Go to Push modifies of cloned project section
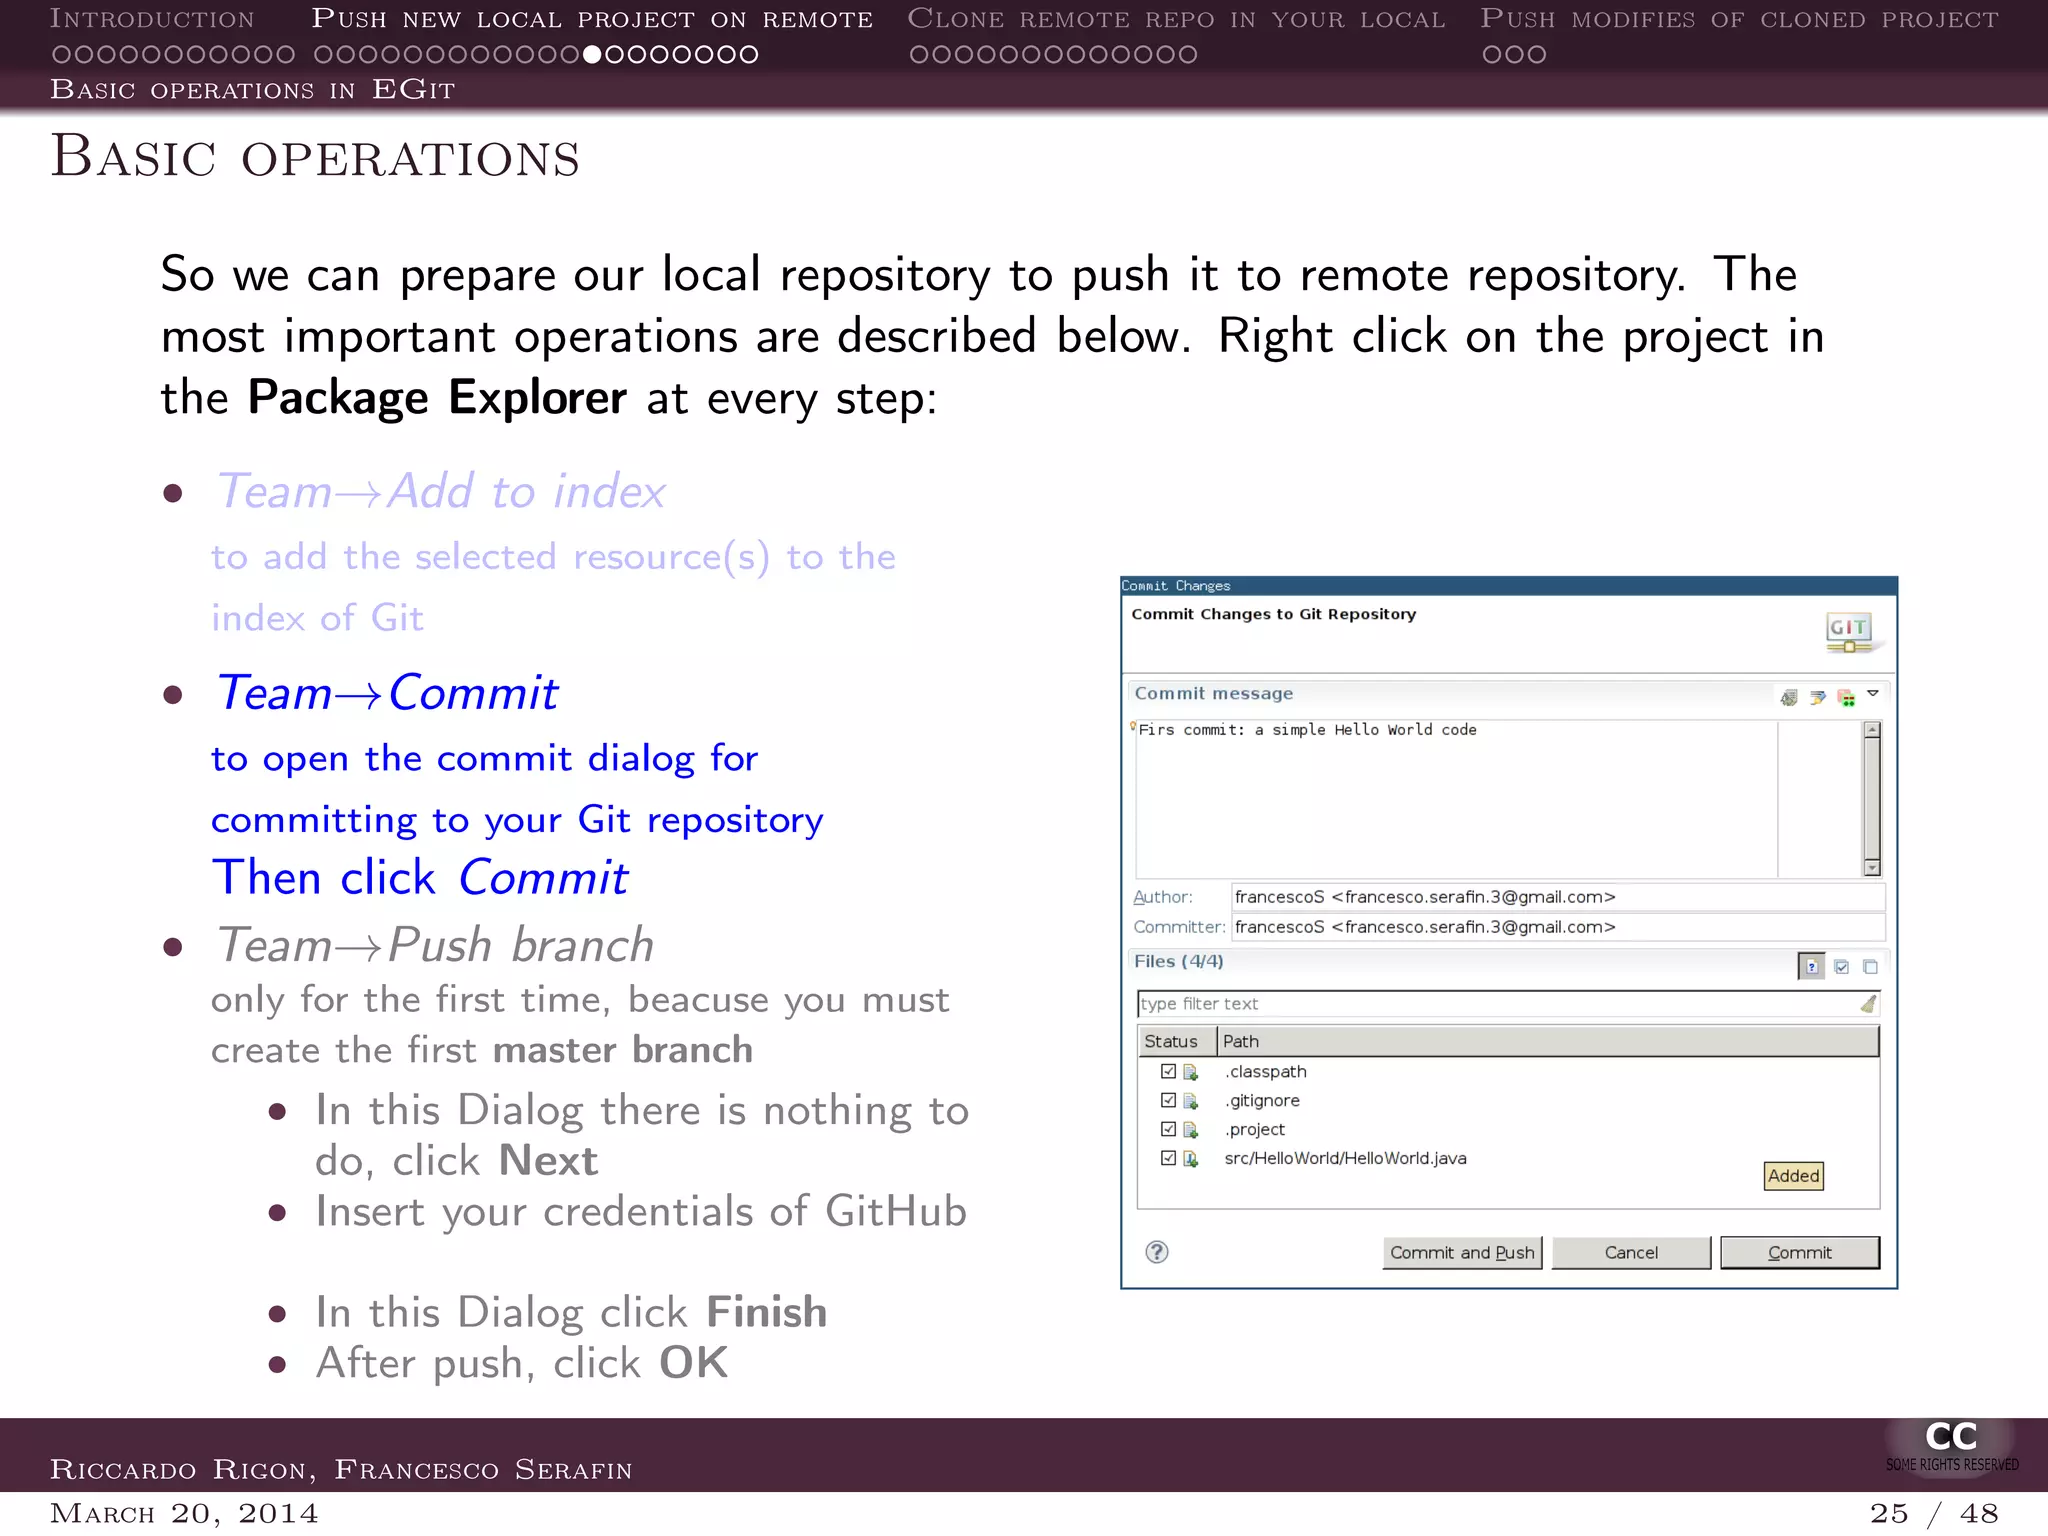The width and height of the screenshot is (2048, 1536). (1740, 19)
